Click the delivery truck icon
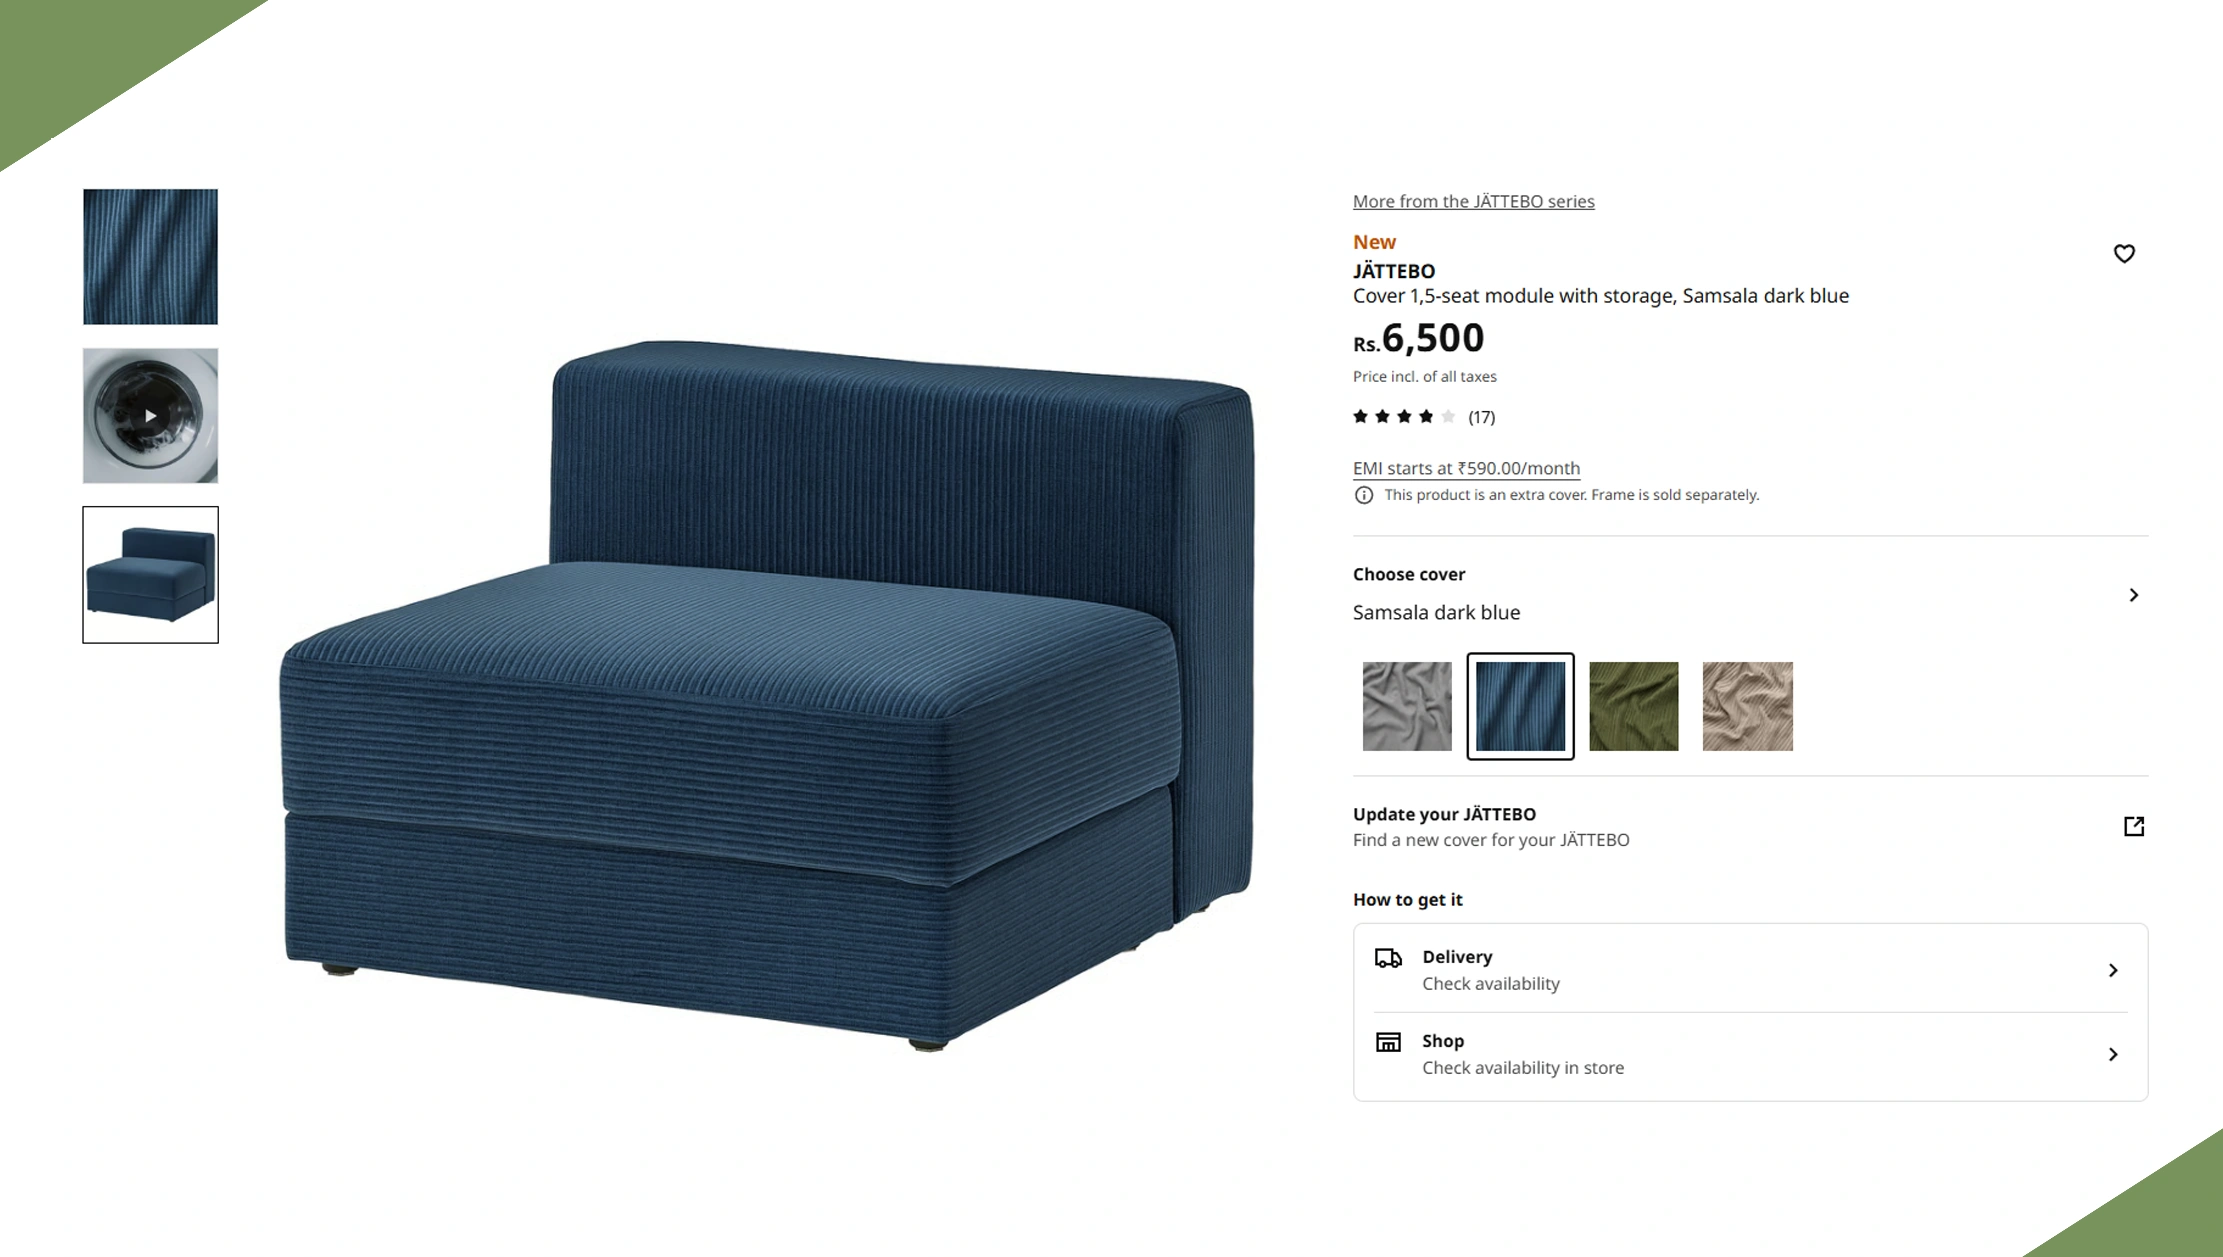This screenshot has width=2223, height=1257. (1388, 958)
